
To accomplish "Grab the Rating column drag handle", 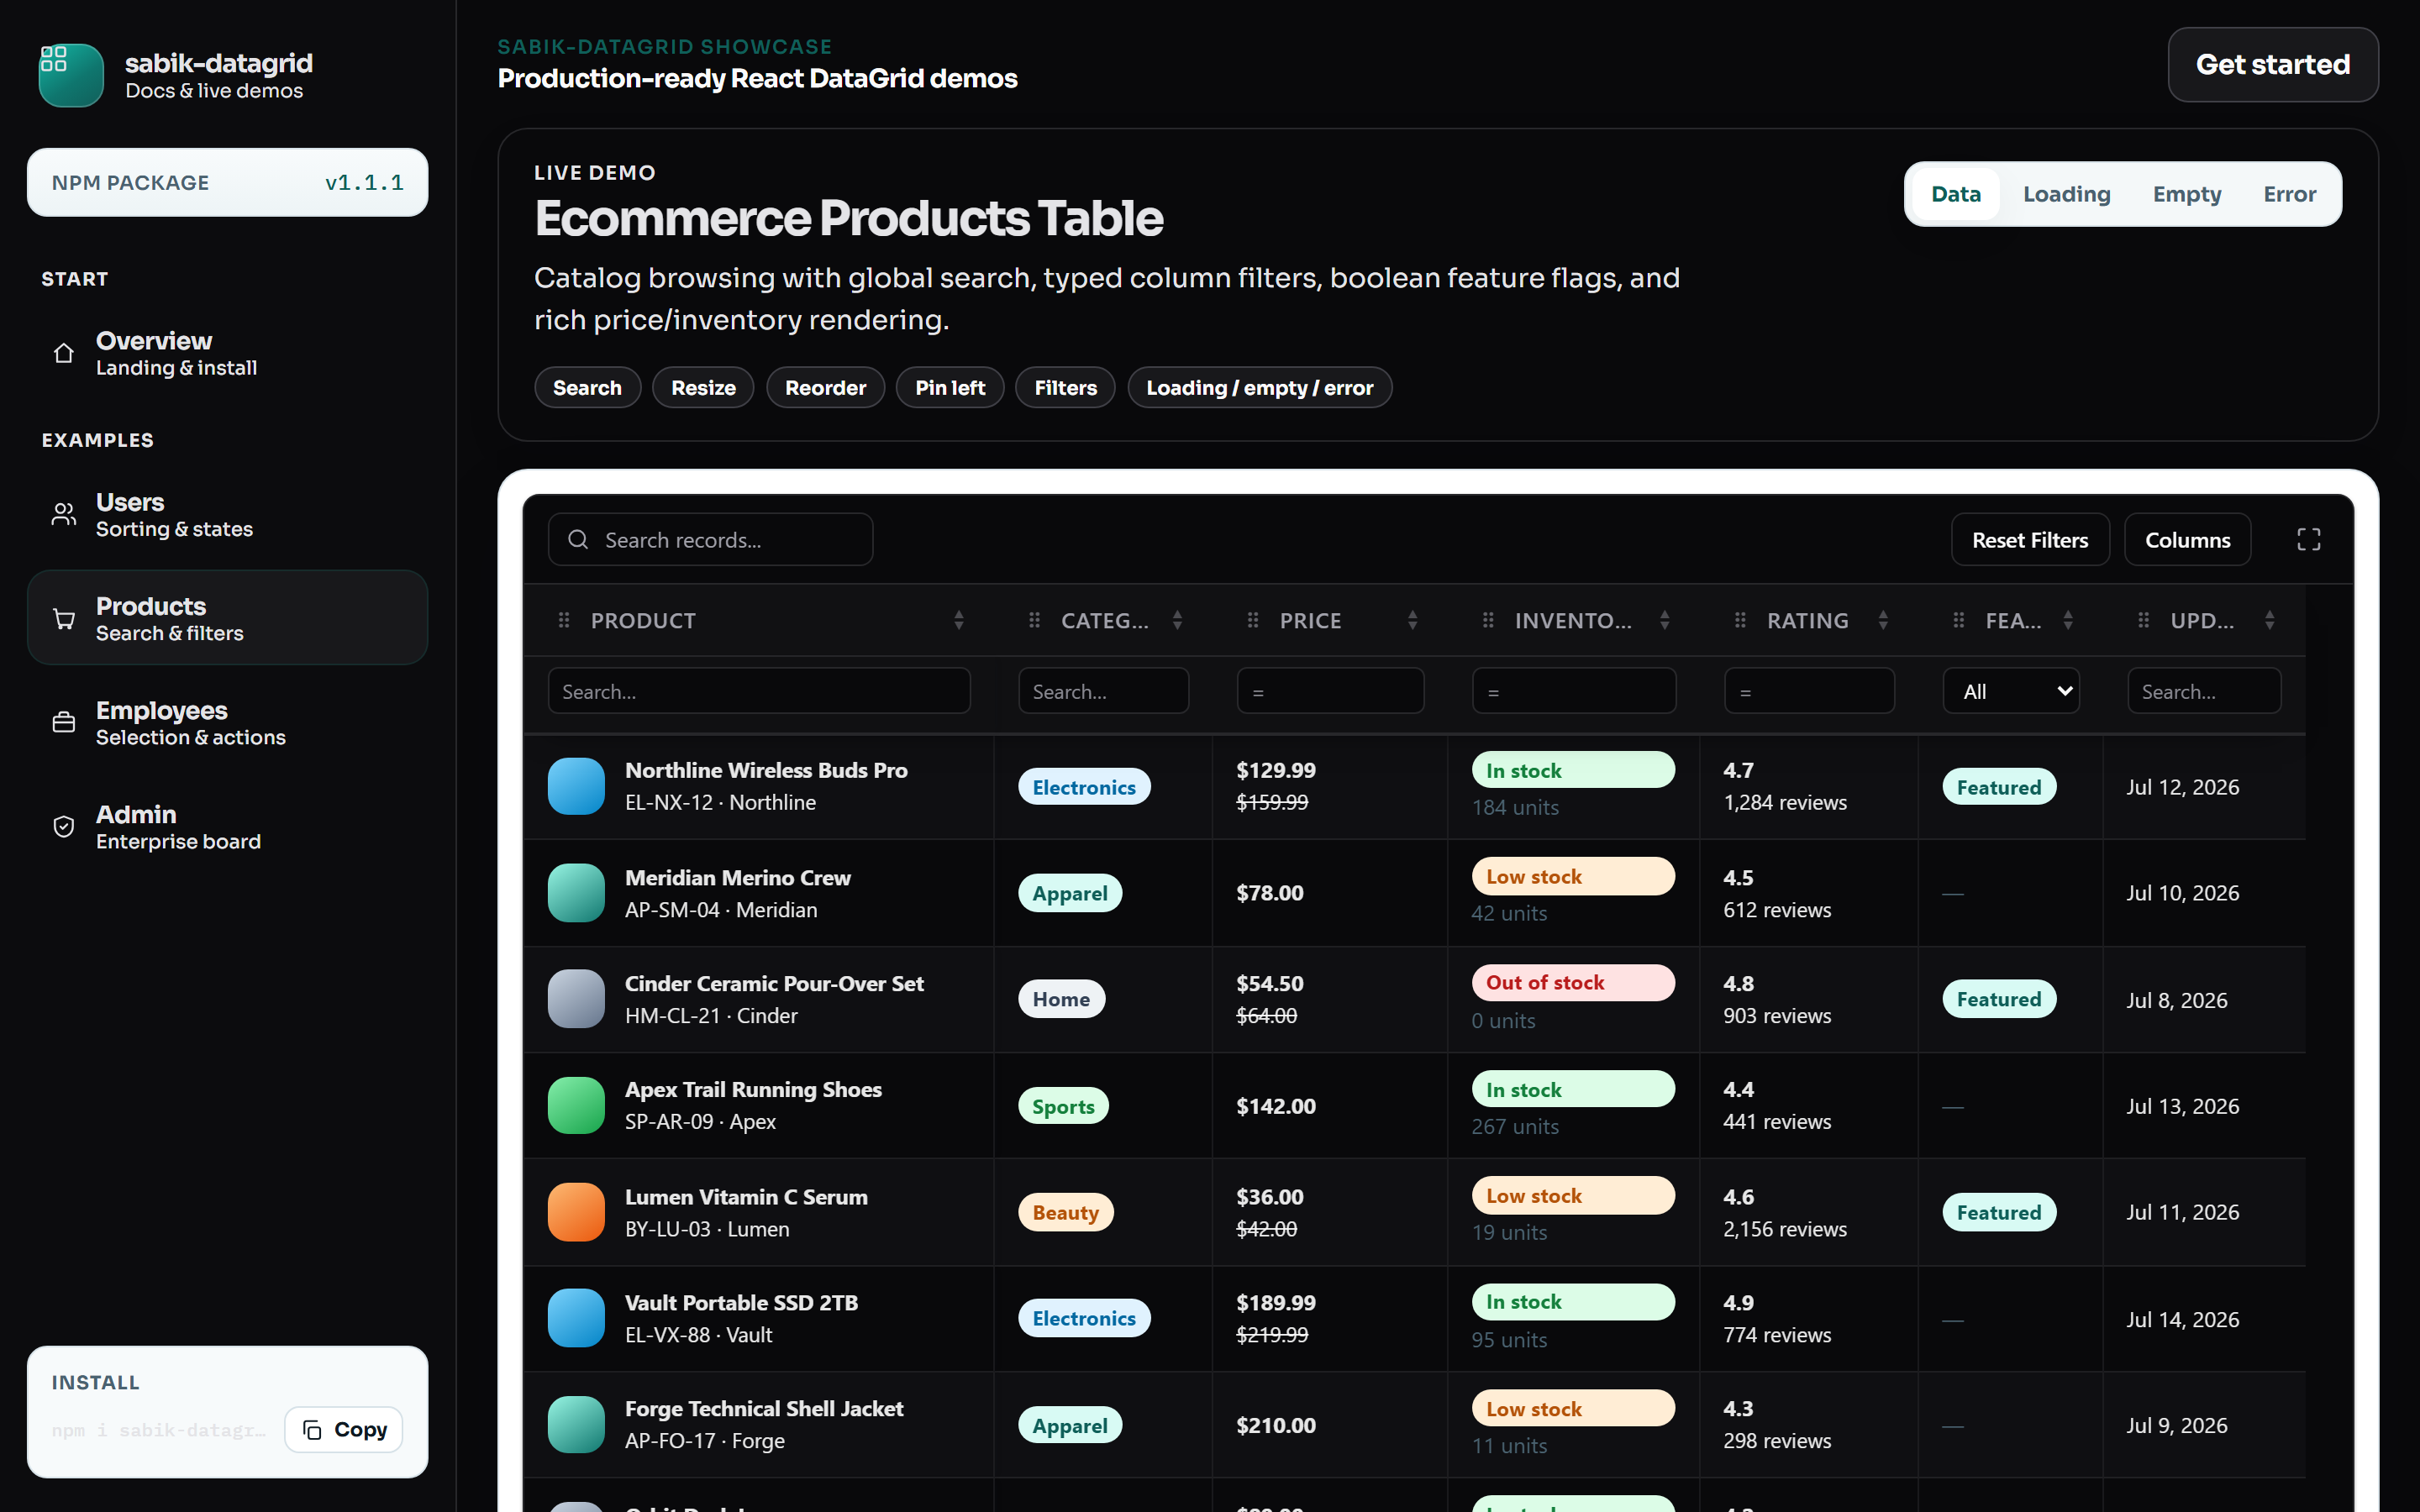I will coord(1740,620).
